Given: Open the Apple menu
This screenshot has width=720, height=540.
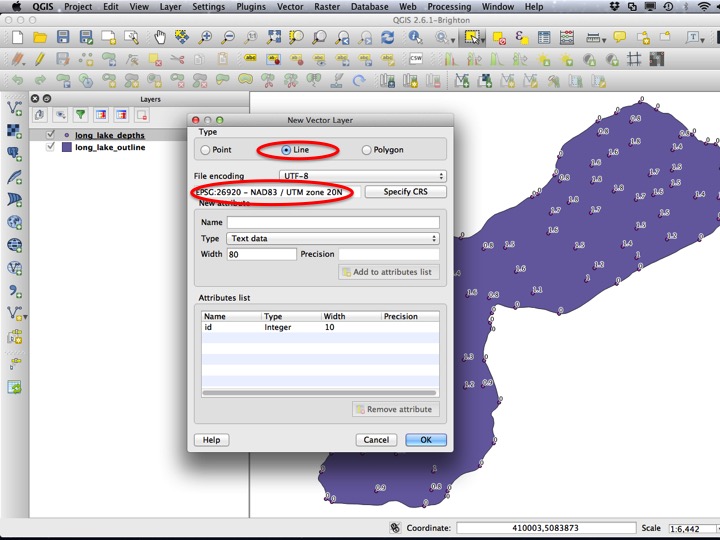Looking at the screenshot, I should pyautogui.click(x=16, y=6).
